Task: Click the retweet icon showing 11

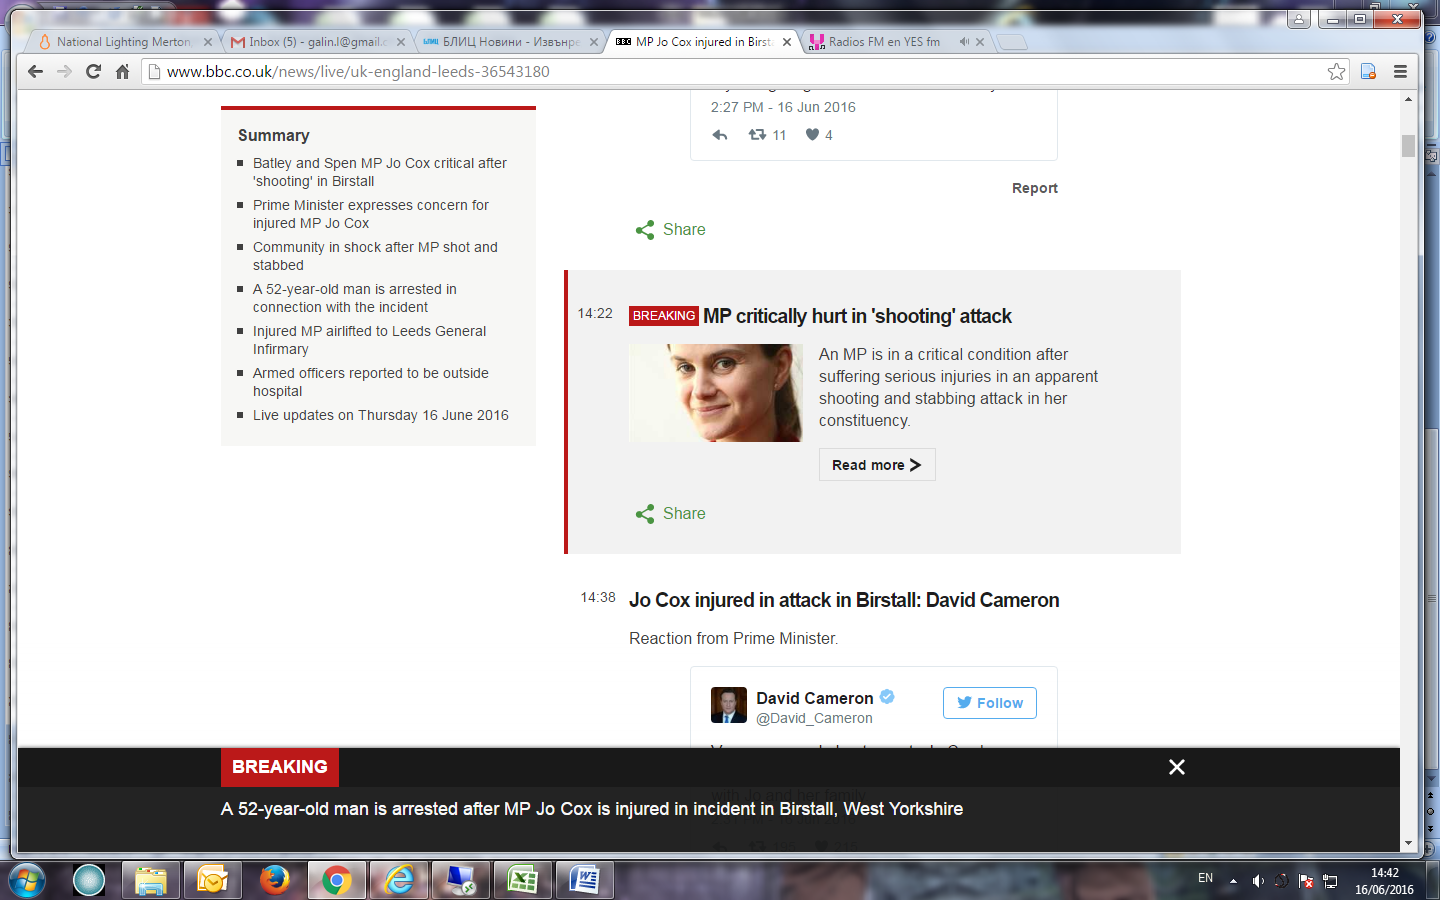Action: click(758, 135)
